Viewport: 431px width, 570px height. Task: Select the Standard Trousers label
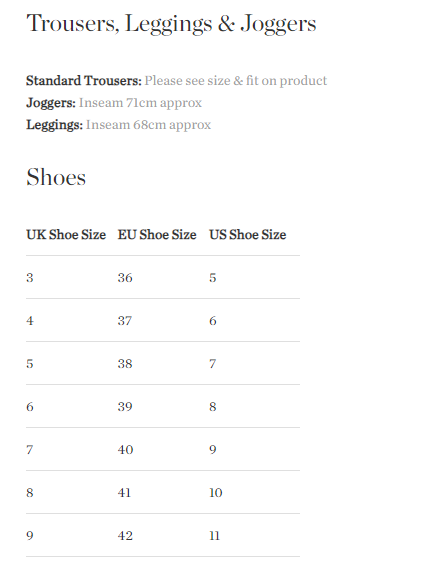pyautogui.click(x=84, y=81)
